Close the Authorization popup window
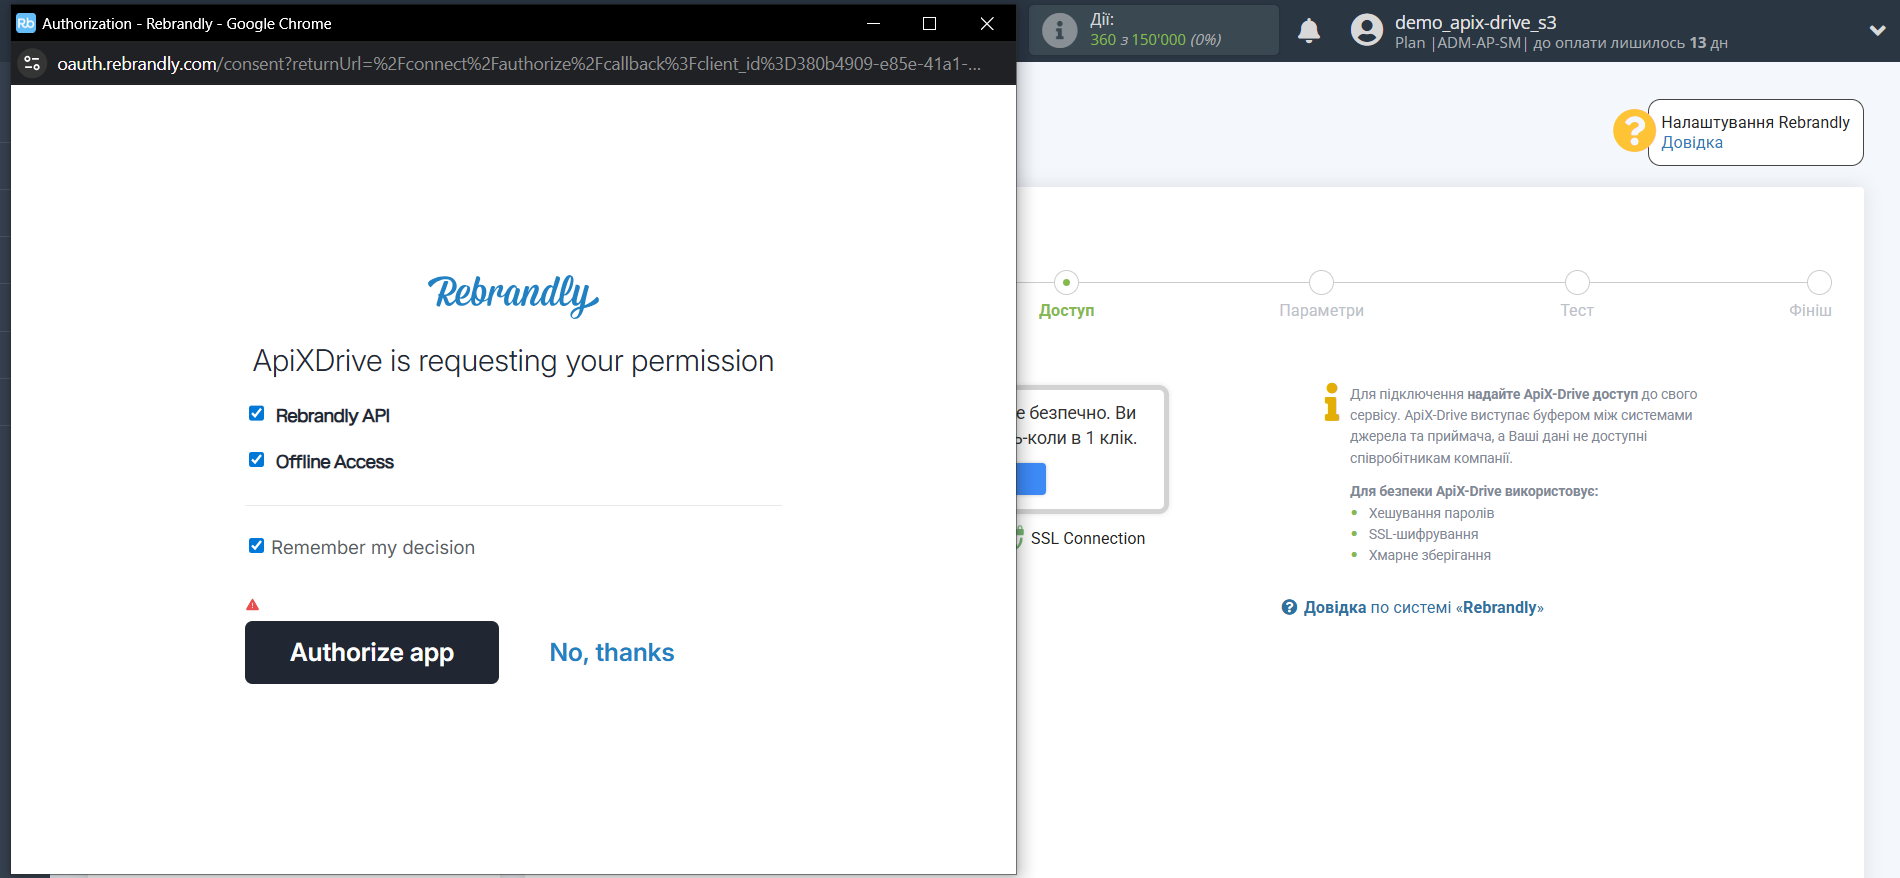This screenshot has width=1900, height=878. 987,23
